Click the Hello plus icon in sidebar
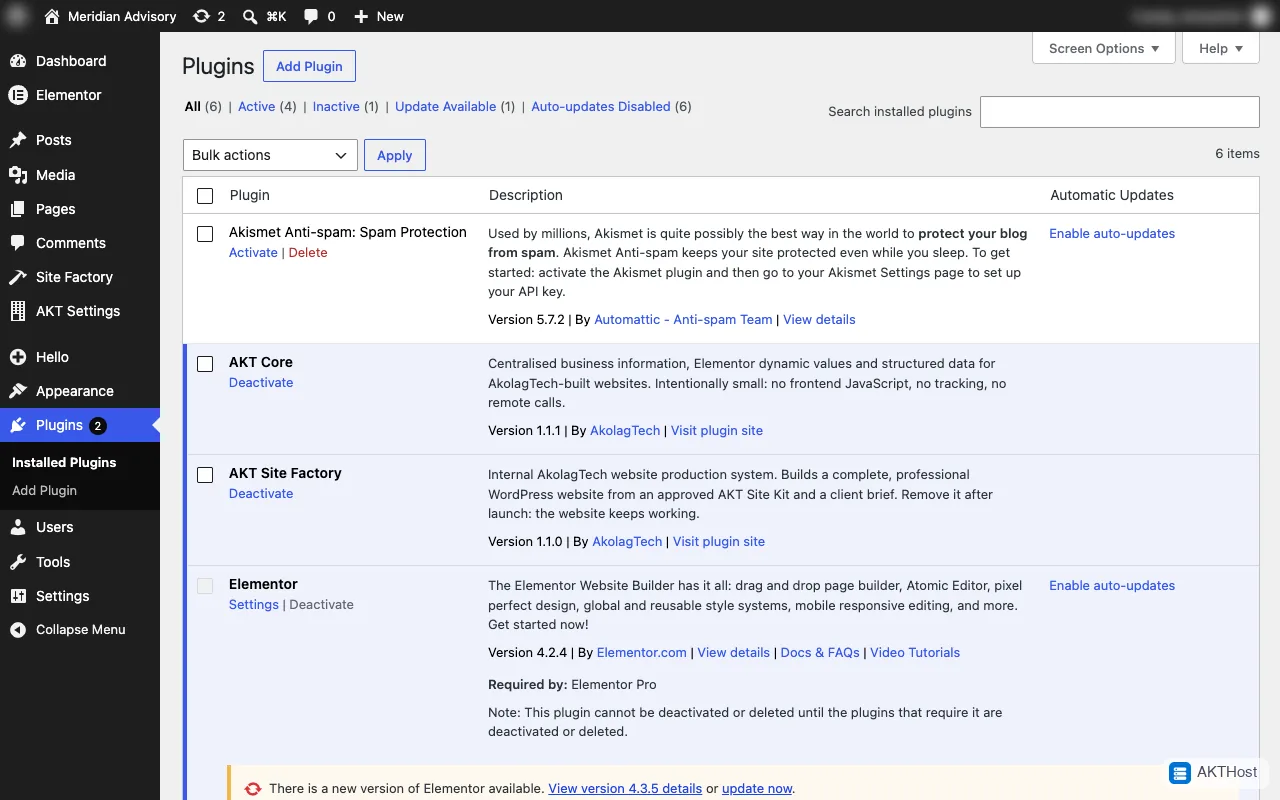Screen dimensions: 1280x800 [18, 357]
